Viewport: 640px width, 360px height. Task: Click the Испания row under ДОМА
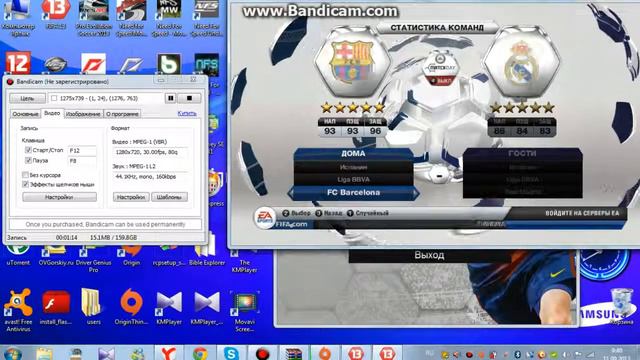pyautogui.click(x=353, y=167)
